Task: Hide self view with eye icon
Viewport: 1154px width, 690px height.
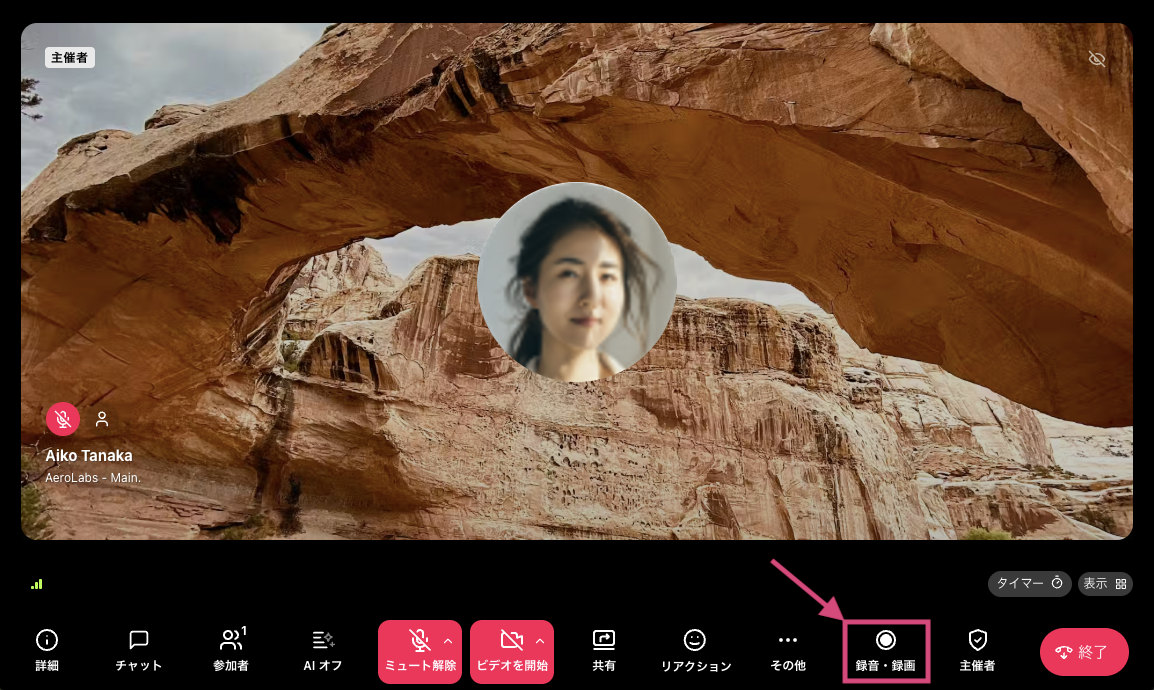Action: (x=1097, y=59)
